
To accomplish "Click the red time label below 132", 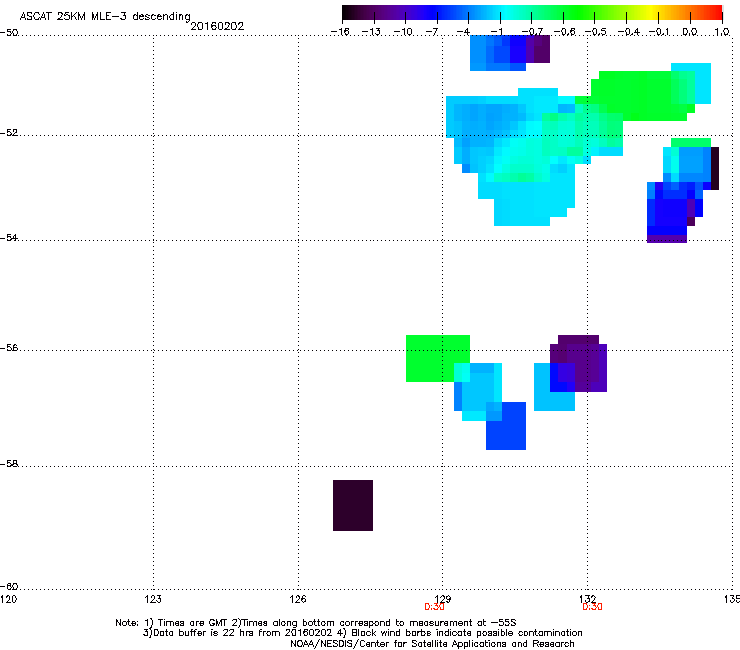I will coord(592,607).
